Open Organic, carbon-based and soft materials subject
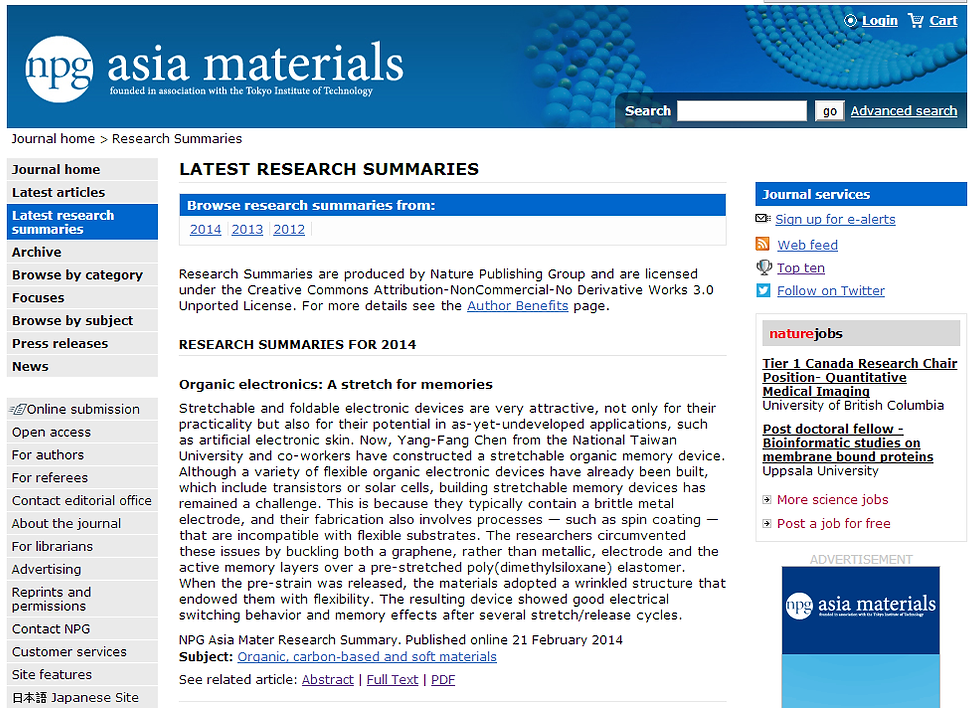The width and height of the screenshot is (980, 708). 367,657
